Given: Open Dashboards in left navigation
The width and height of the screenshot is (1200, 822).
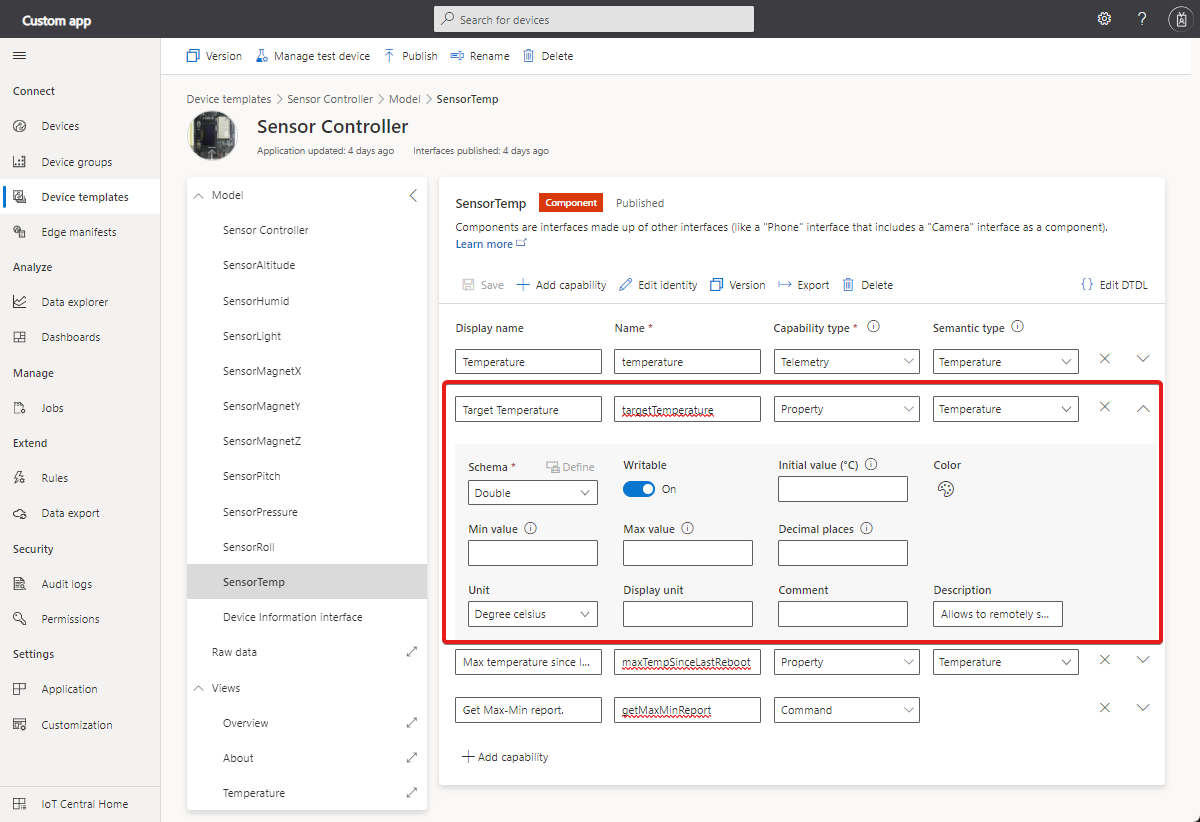Looking at the screenshot, I should (80, 337).
